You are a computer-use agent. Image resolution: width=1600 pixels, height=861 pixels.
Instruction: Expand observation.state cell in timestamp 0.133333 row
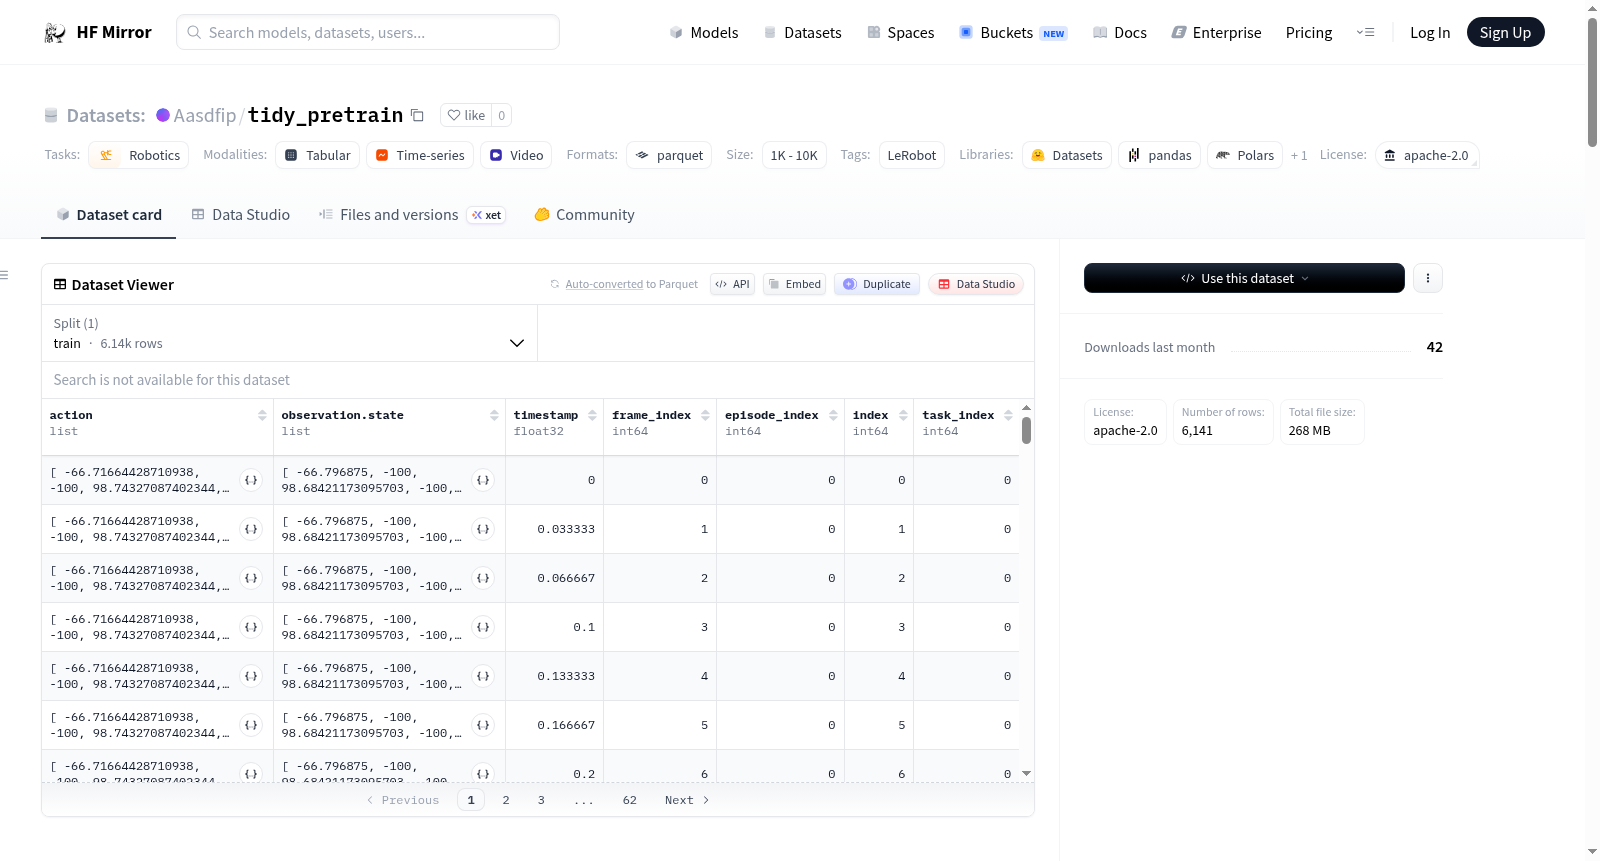[x=483, y=676]
